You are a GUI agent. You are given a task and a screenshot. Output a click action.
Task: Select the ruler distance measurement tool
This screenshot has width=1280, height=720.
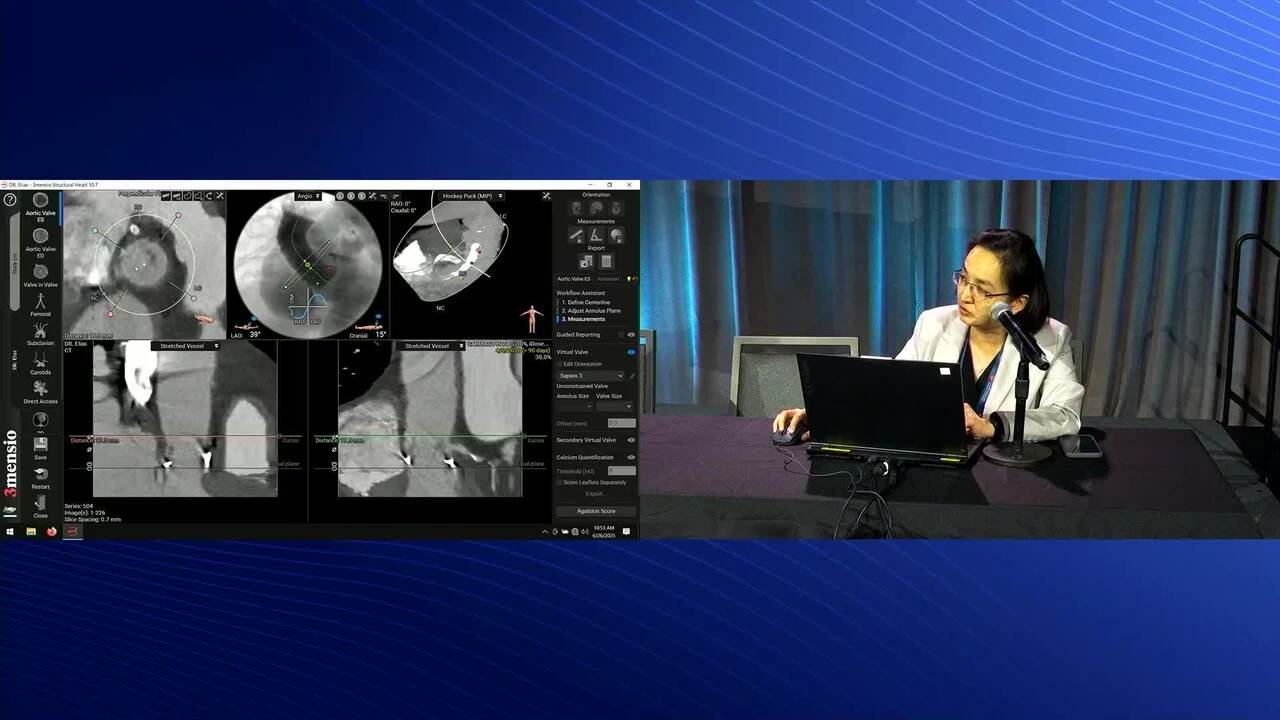pos(577,235)
